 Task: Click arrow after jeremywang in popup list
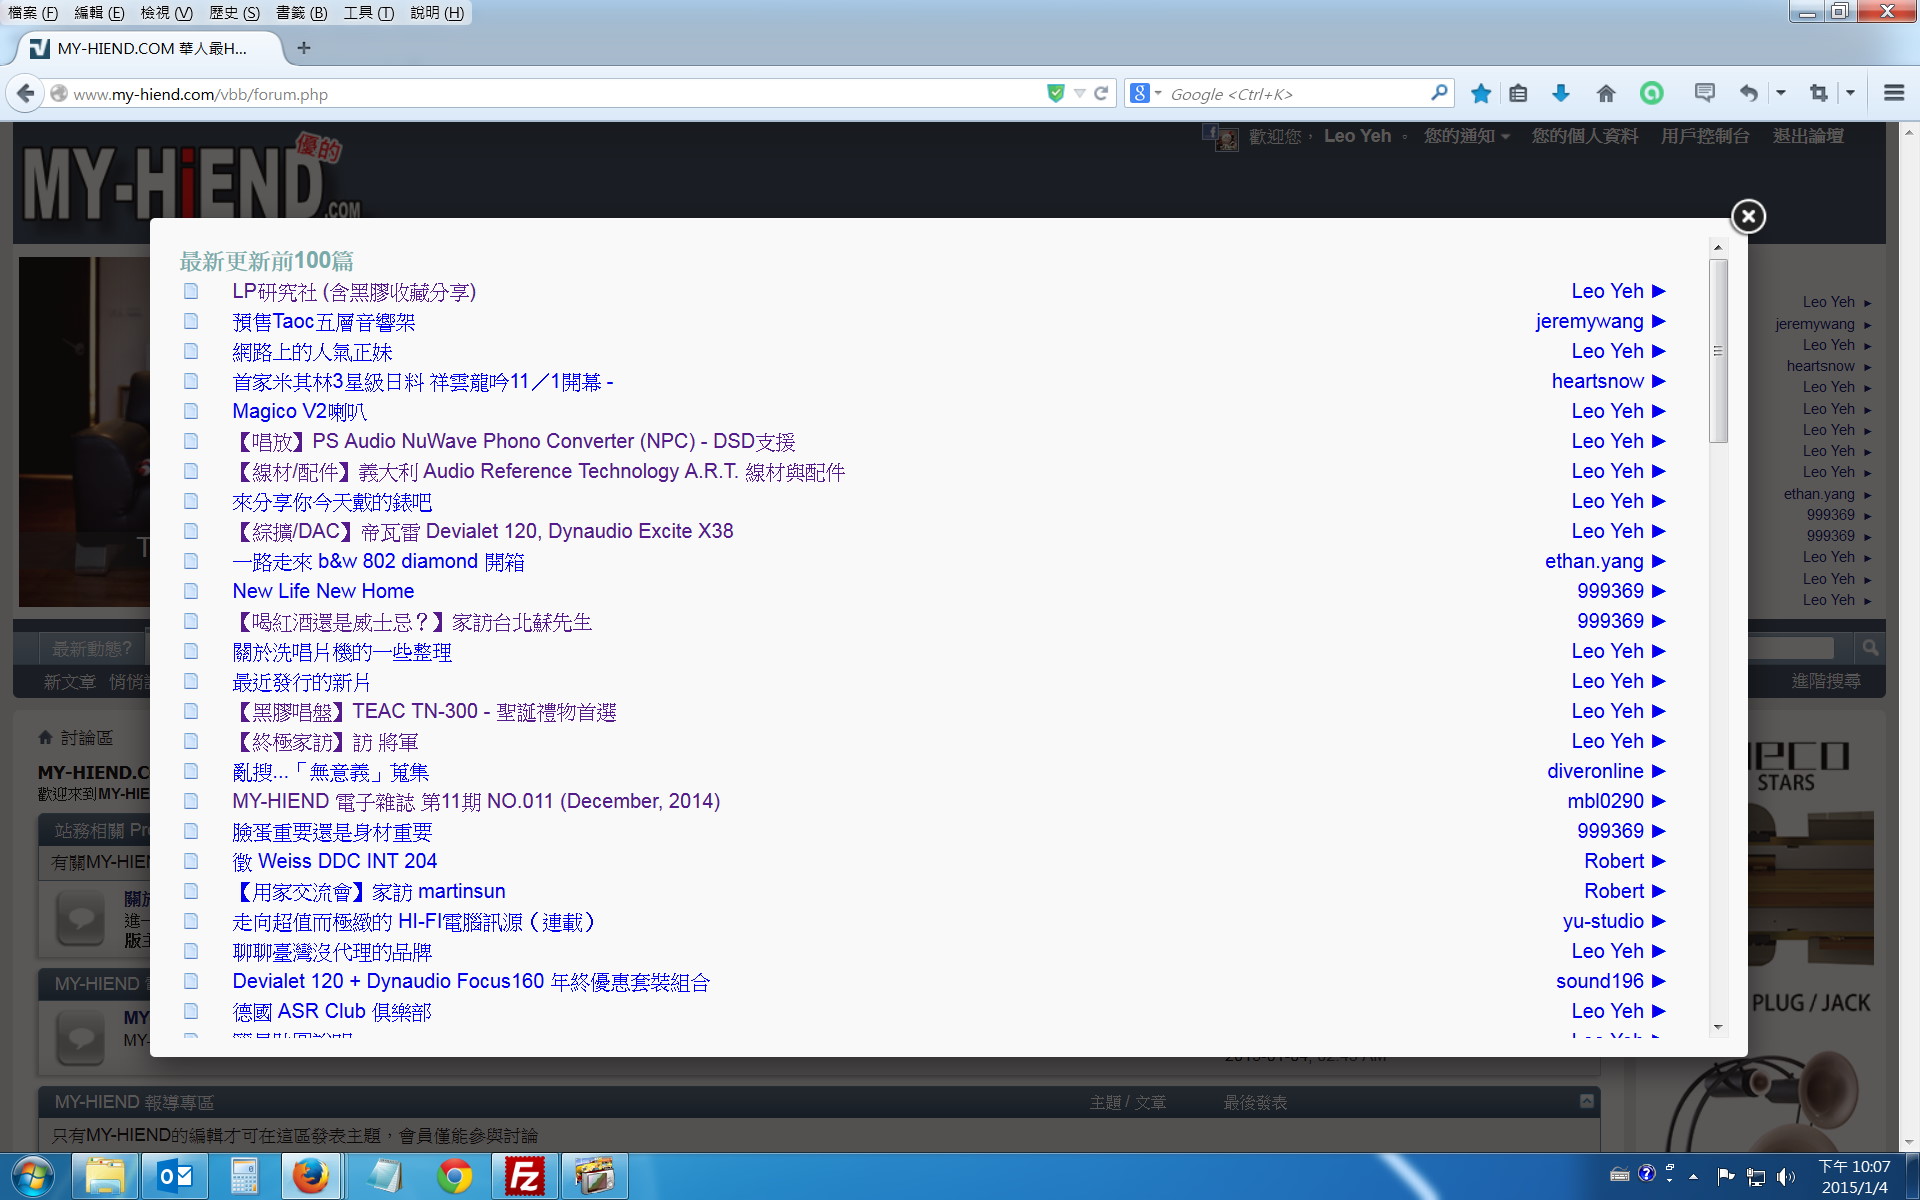(x=1659, y=321)
